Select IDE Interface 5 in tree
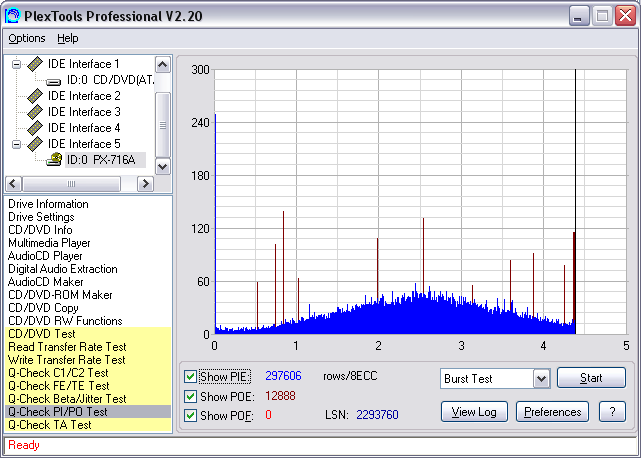The image size is (641, 458). tap(84, 144)
